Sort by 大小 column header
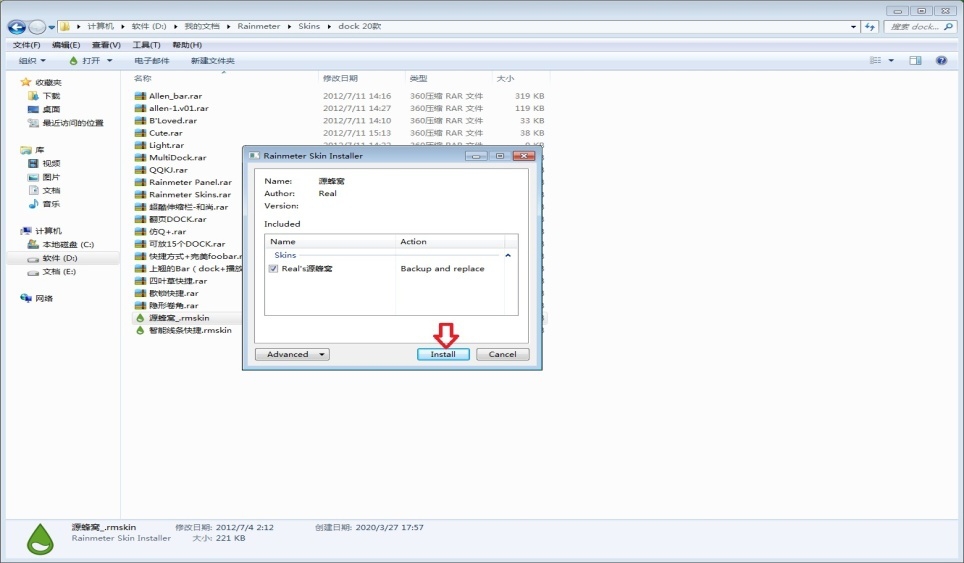 click(x=505, y=78)
